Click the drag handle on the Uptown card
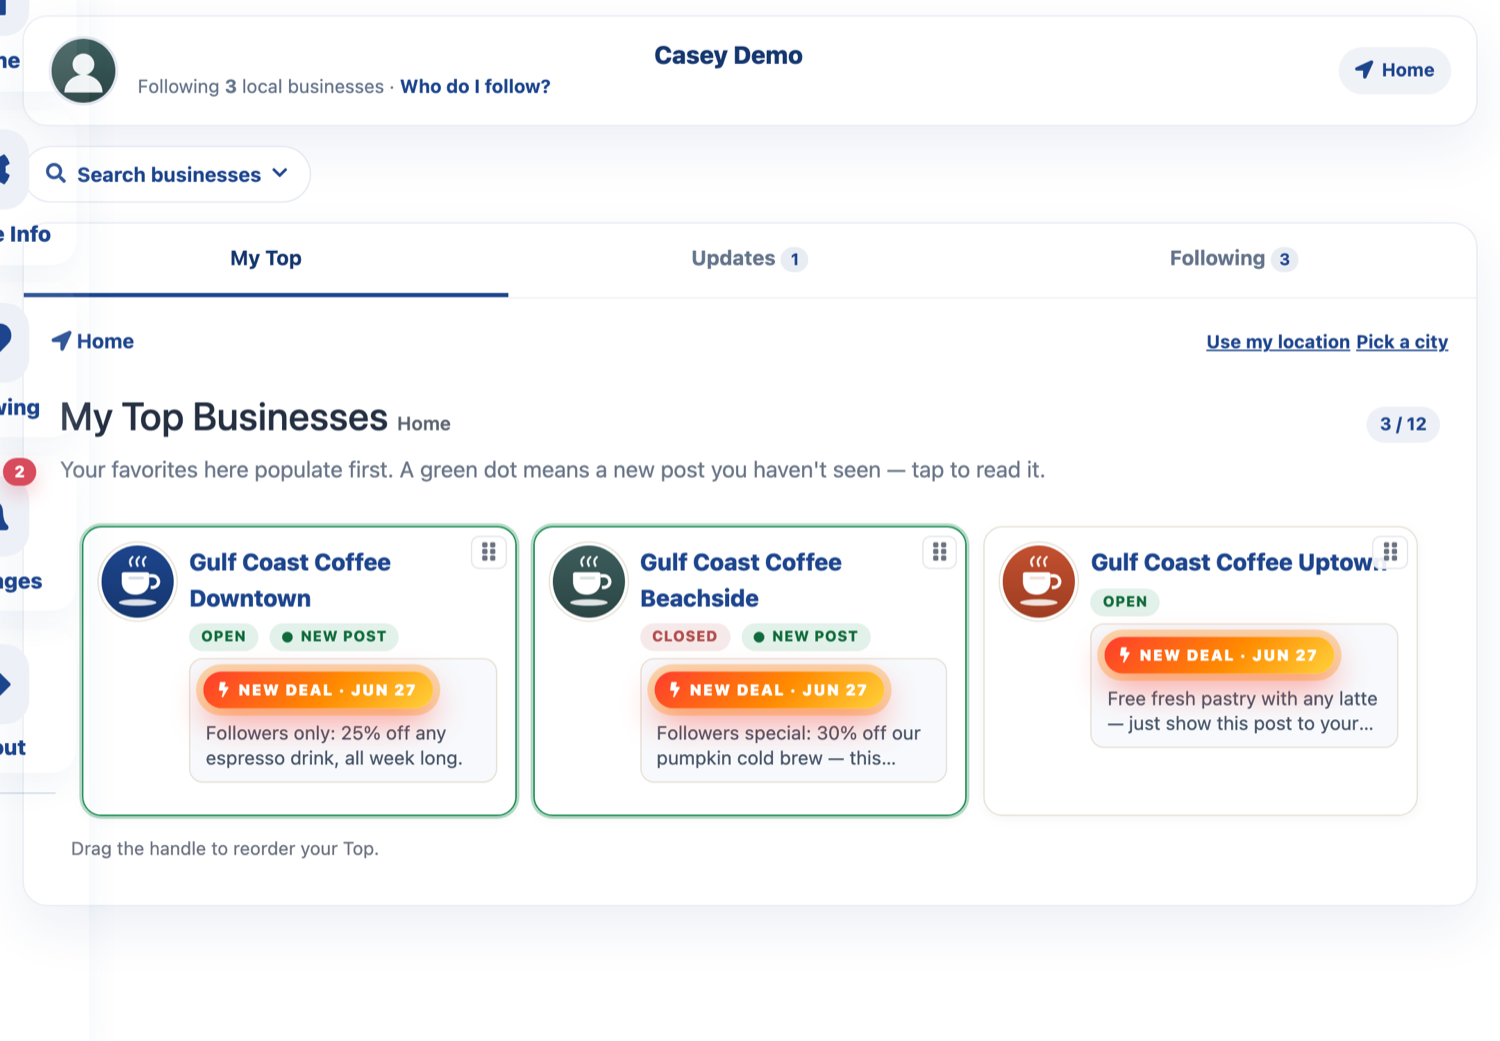Viewport: 1500px width, 1041px height. tap(1391, 552)
